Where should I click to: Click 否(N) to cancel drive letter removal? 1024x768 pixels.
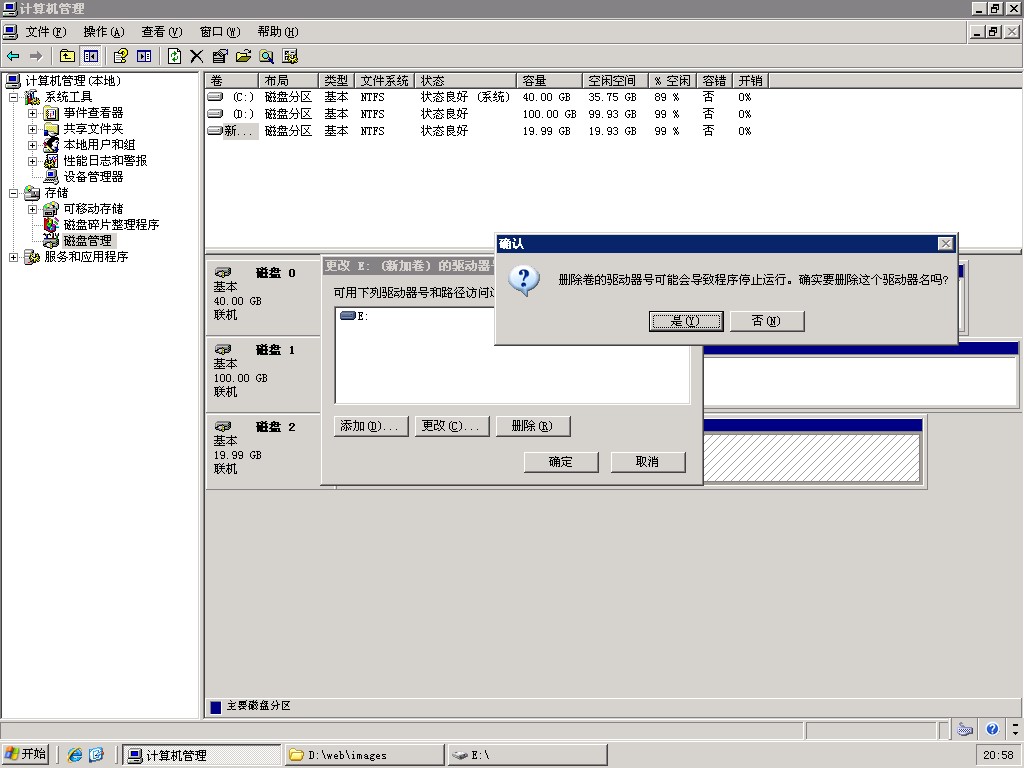(766, 321)
